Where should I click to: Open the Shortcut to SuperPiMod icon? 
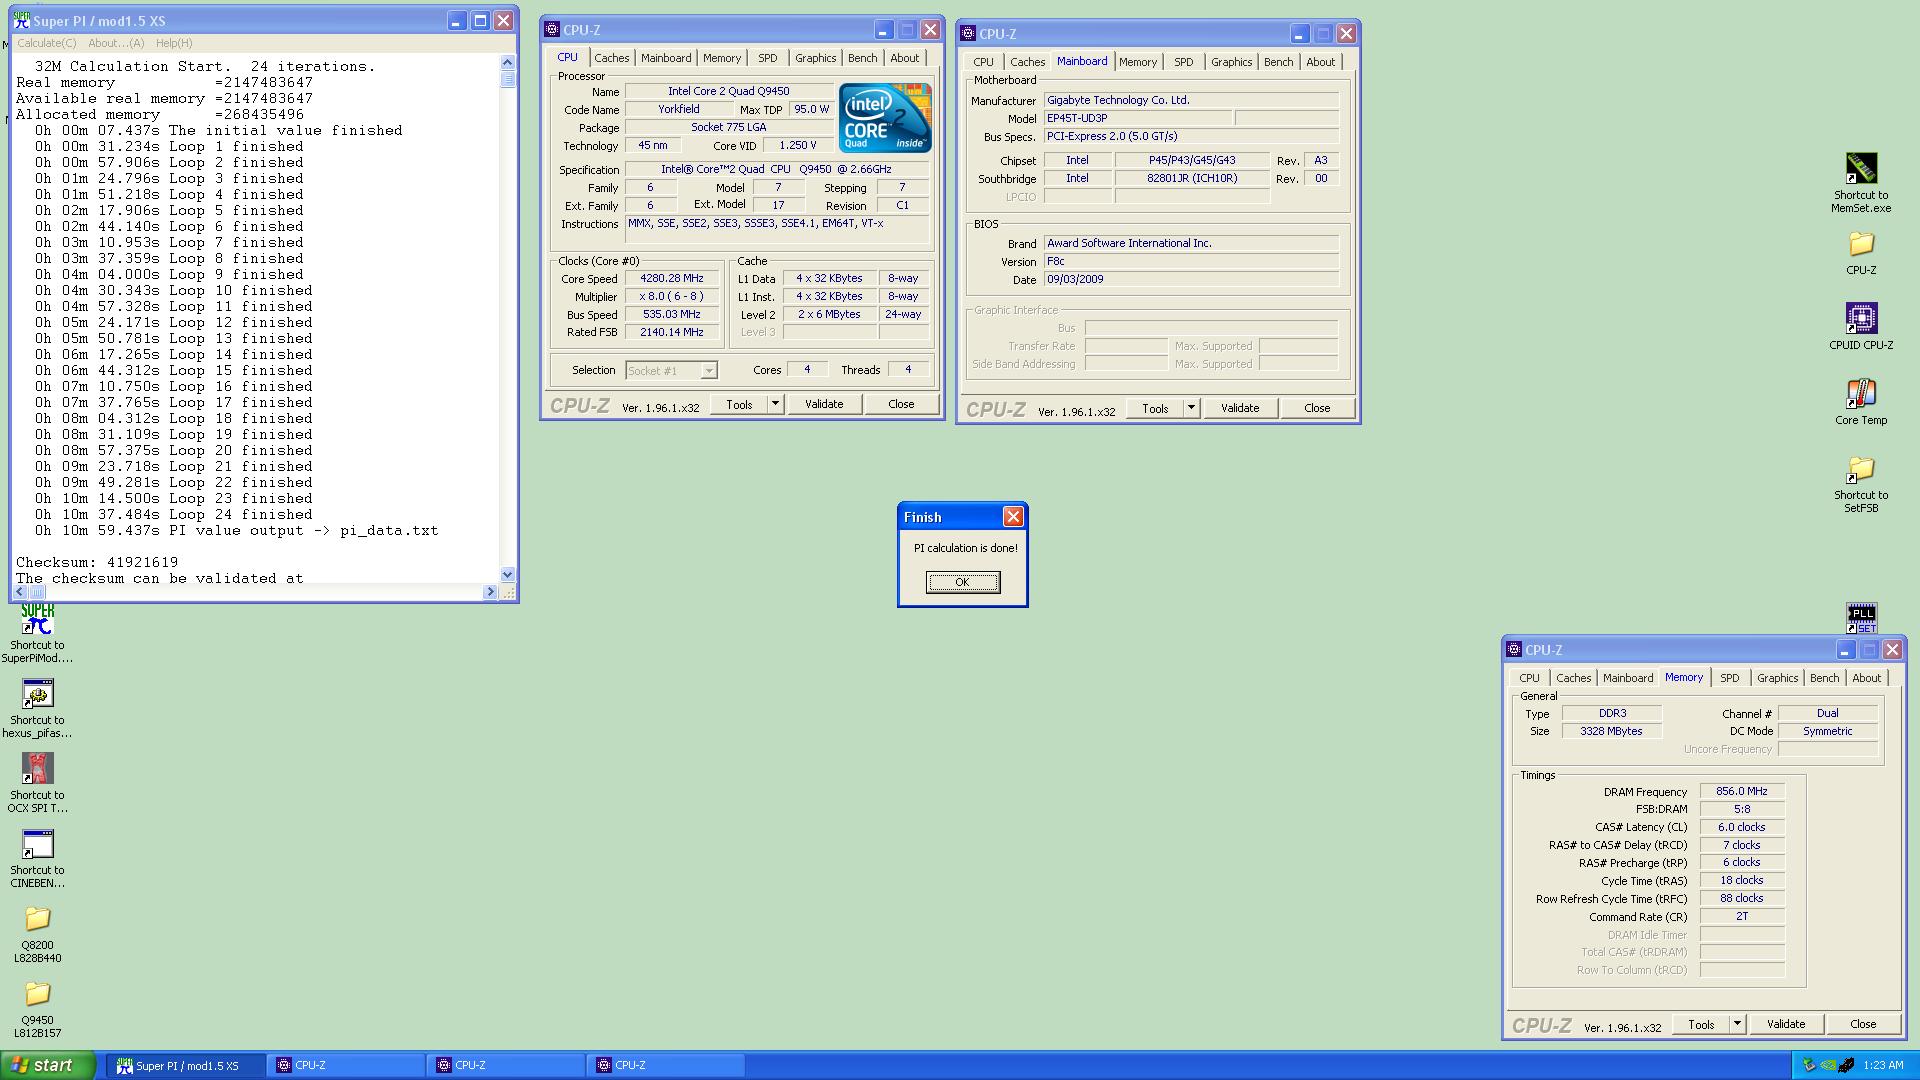click(x=37, y=619)
